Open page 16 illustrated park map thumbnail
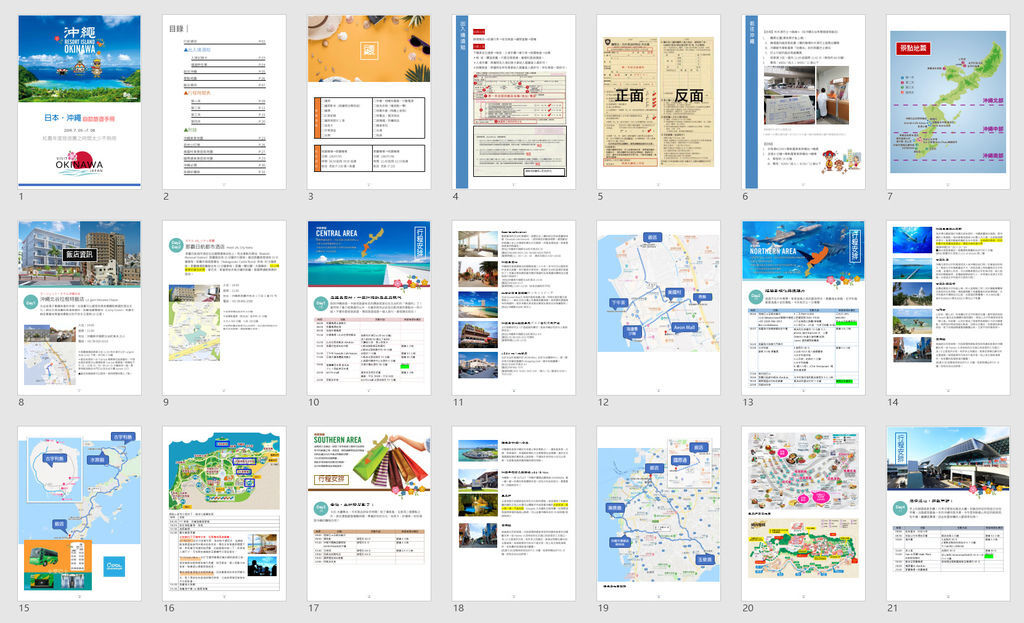Viewport: 1024px width, 623px height. click(x=224, y=513)
